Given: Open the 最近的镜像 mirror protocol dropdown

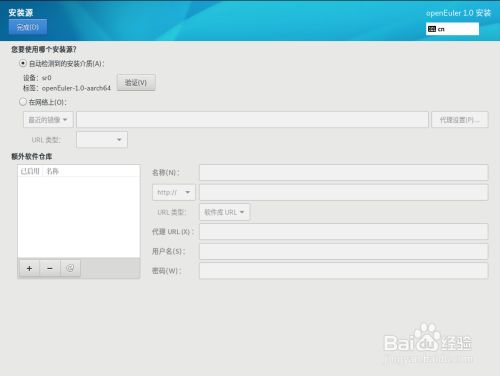Looking at the screenshot, I should pyautogui.click(x=48, y=120).
